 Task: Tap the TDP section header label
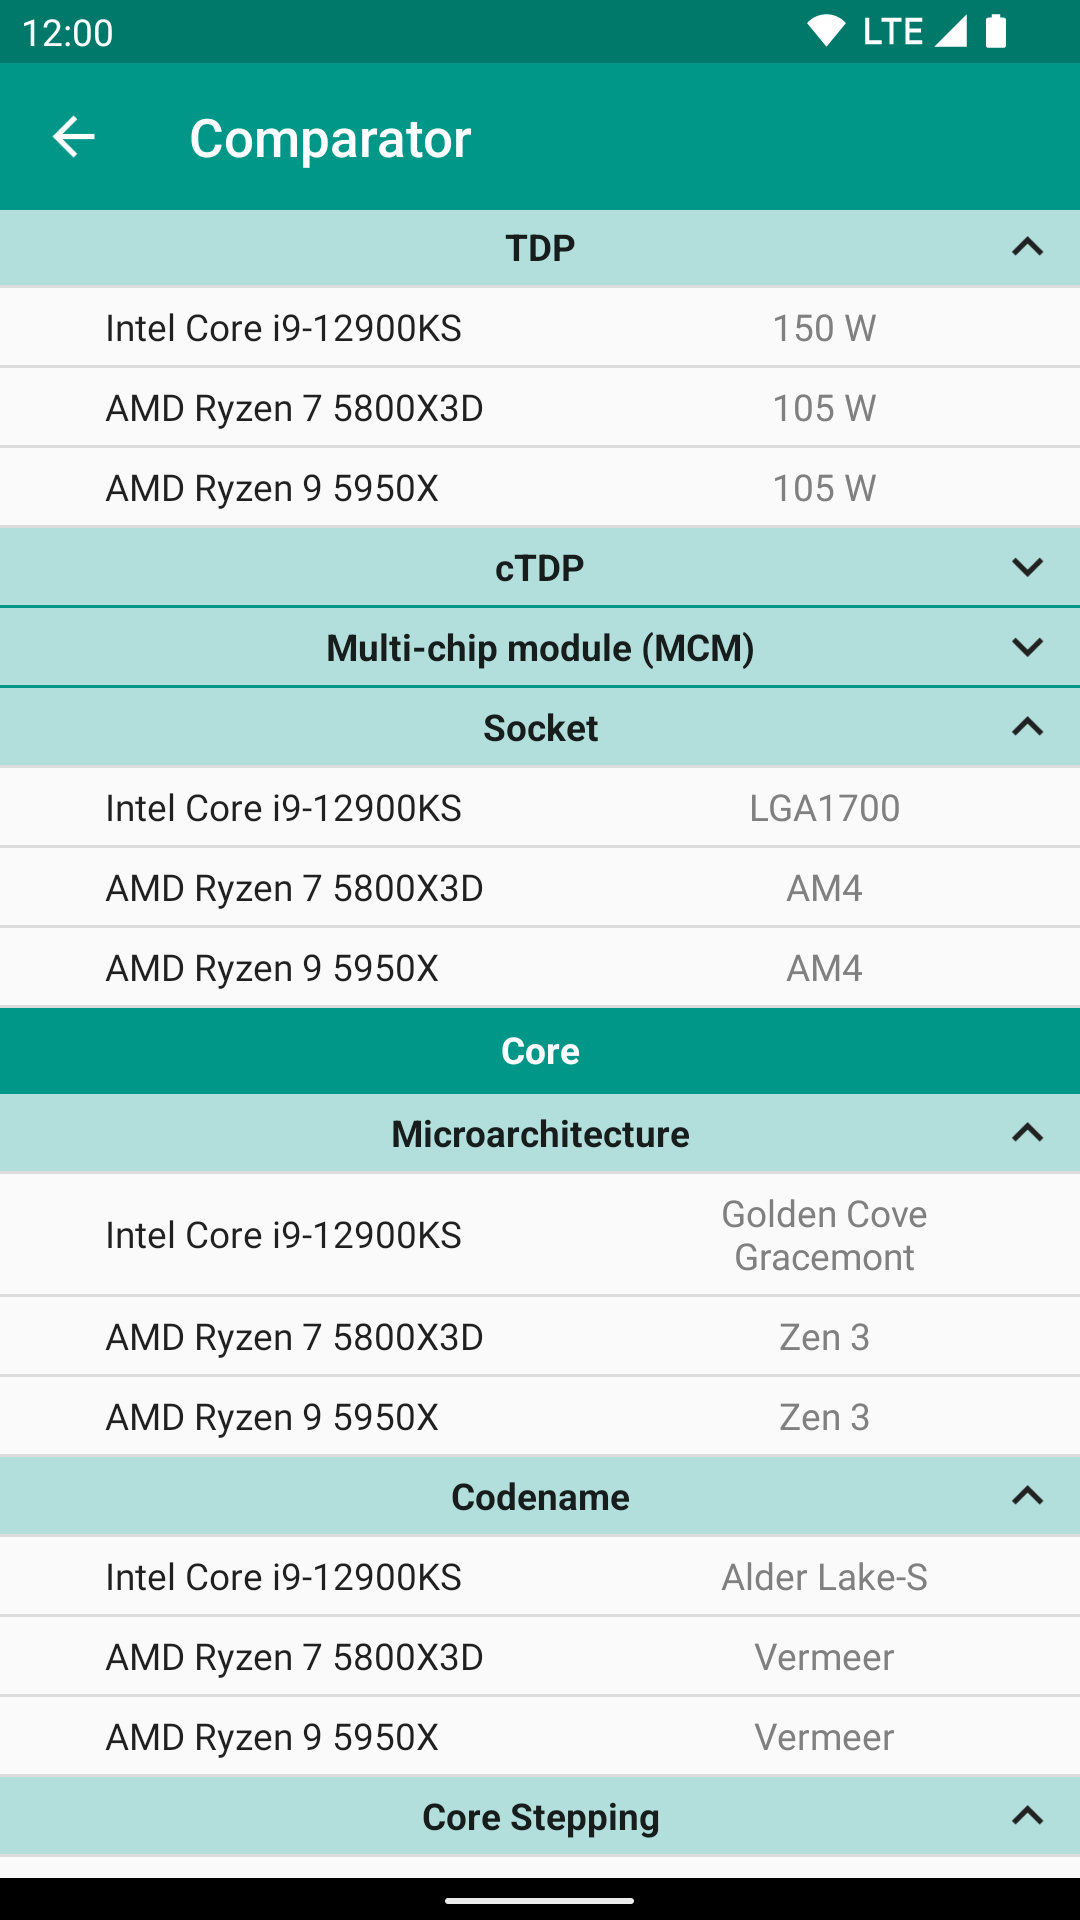(540, 248)
